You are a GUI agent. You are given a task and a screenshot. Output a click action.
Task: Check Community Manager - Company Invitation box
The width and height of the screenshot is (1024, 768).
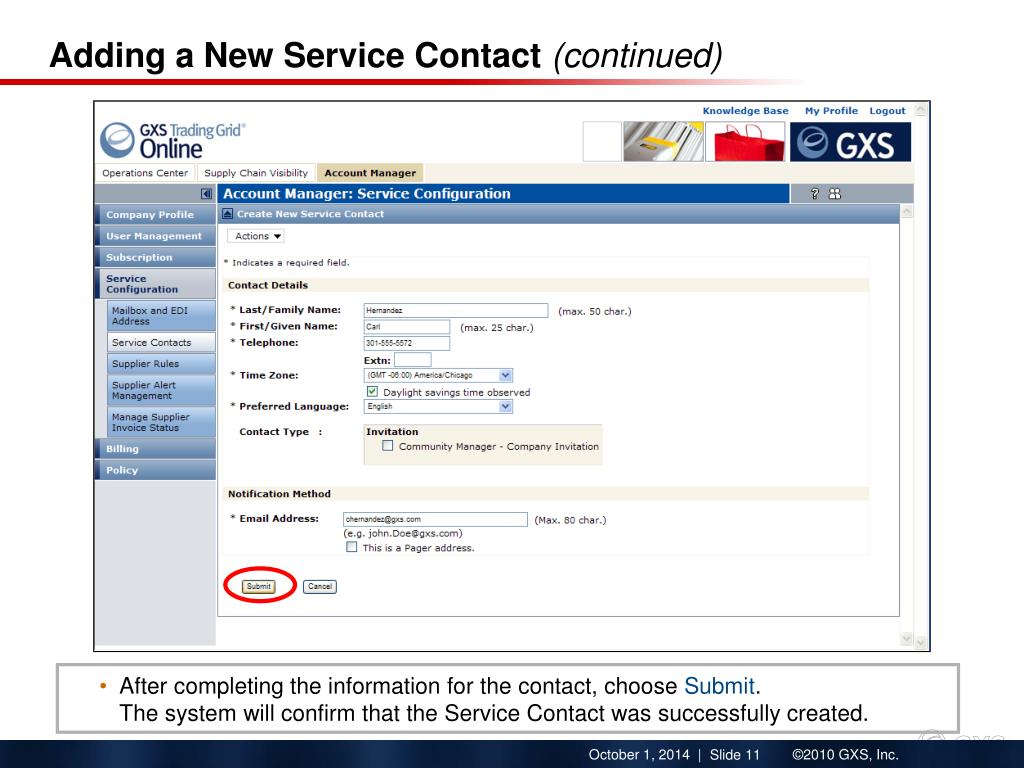pos(388,445)
